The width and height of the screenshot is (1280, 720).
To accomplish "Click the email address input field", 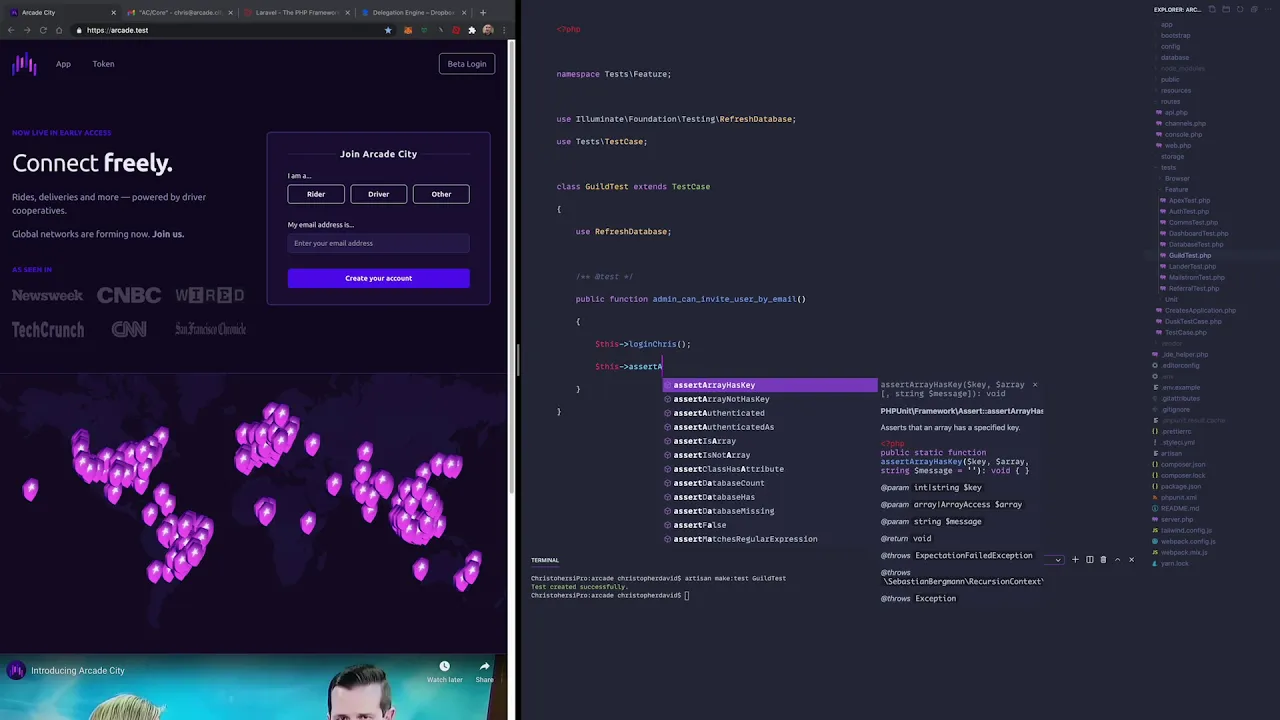I will 378,243.
